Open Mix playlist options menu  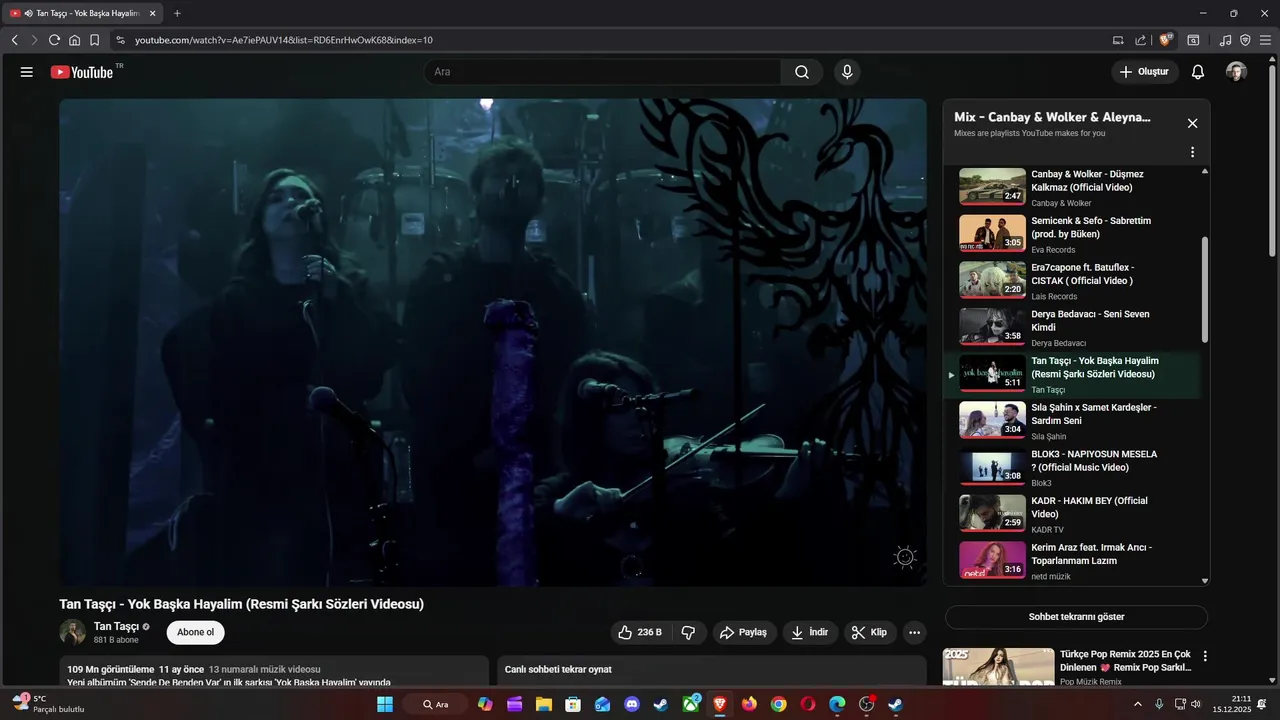click(x=1192, y=152)
